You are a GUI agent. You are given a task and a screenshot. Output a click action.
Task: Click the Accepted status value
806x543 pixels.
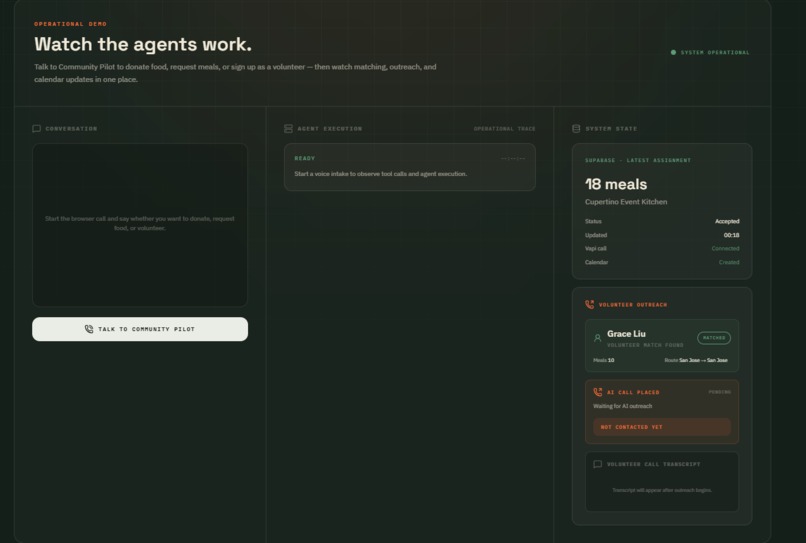tap(727, 222)
